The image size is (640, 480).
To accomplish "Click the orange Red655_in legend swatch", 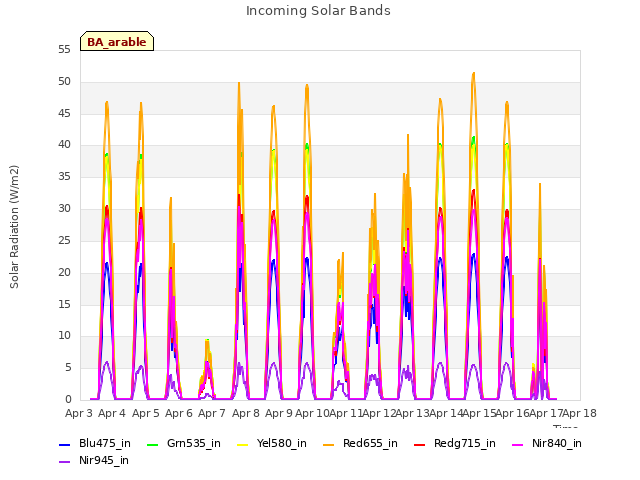I will click(329, 444).
